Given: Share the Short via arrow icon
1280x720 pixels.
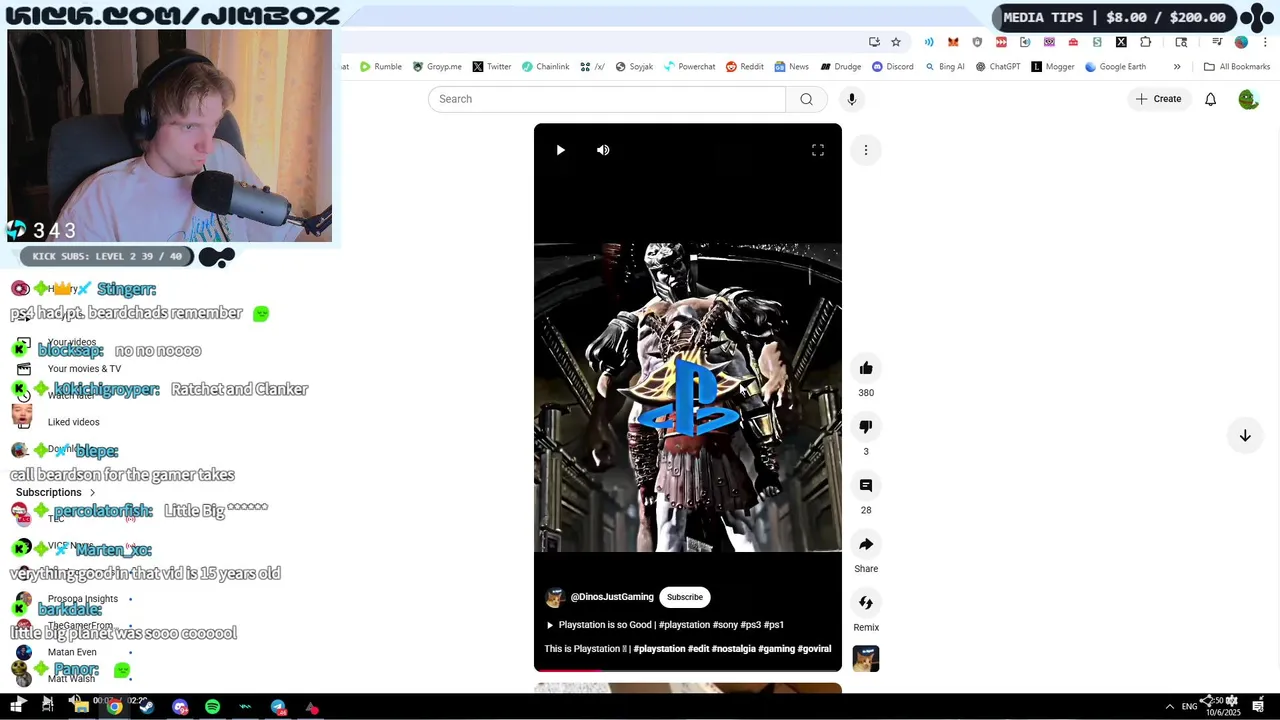Looking at the screenshot, I should coord(866,544).
